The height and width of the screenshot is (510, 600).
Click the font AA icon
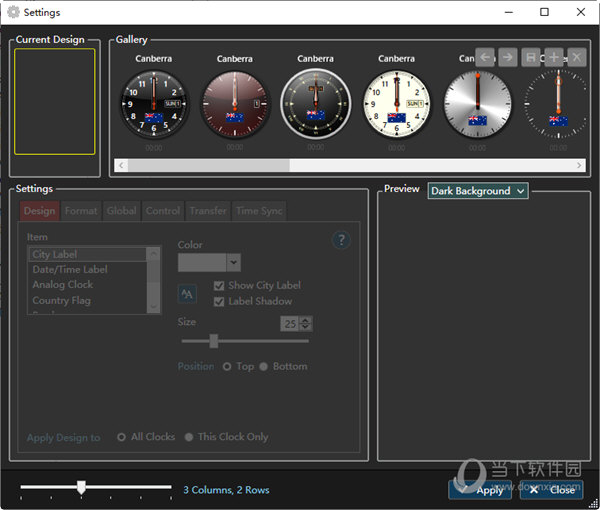(x=187, y=293)
